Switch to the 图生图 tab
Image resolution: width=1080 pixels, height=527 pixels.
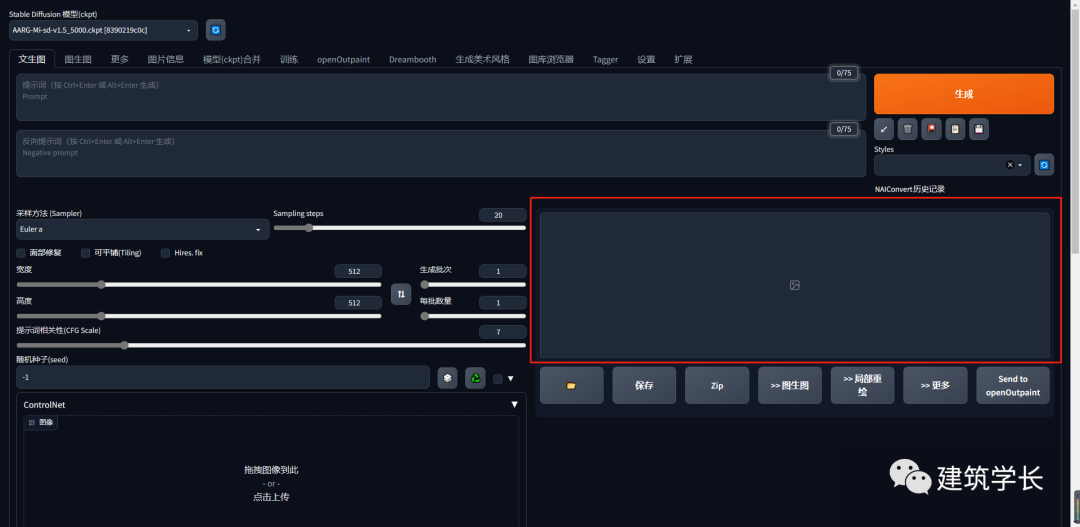click(x=78, y=59)
